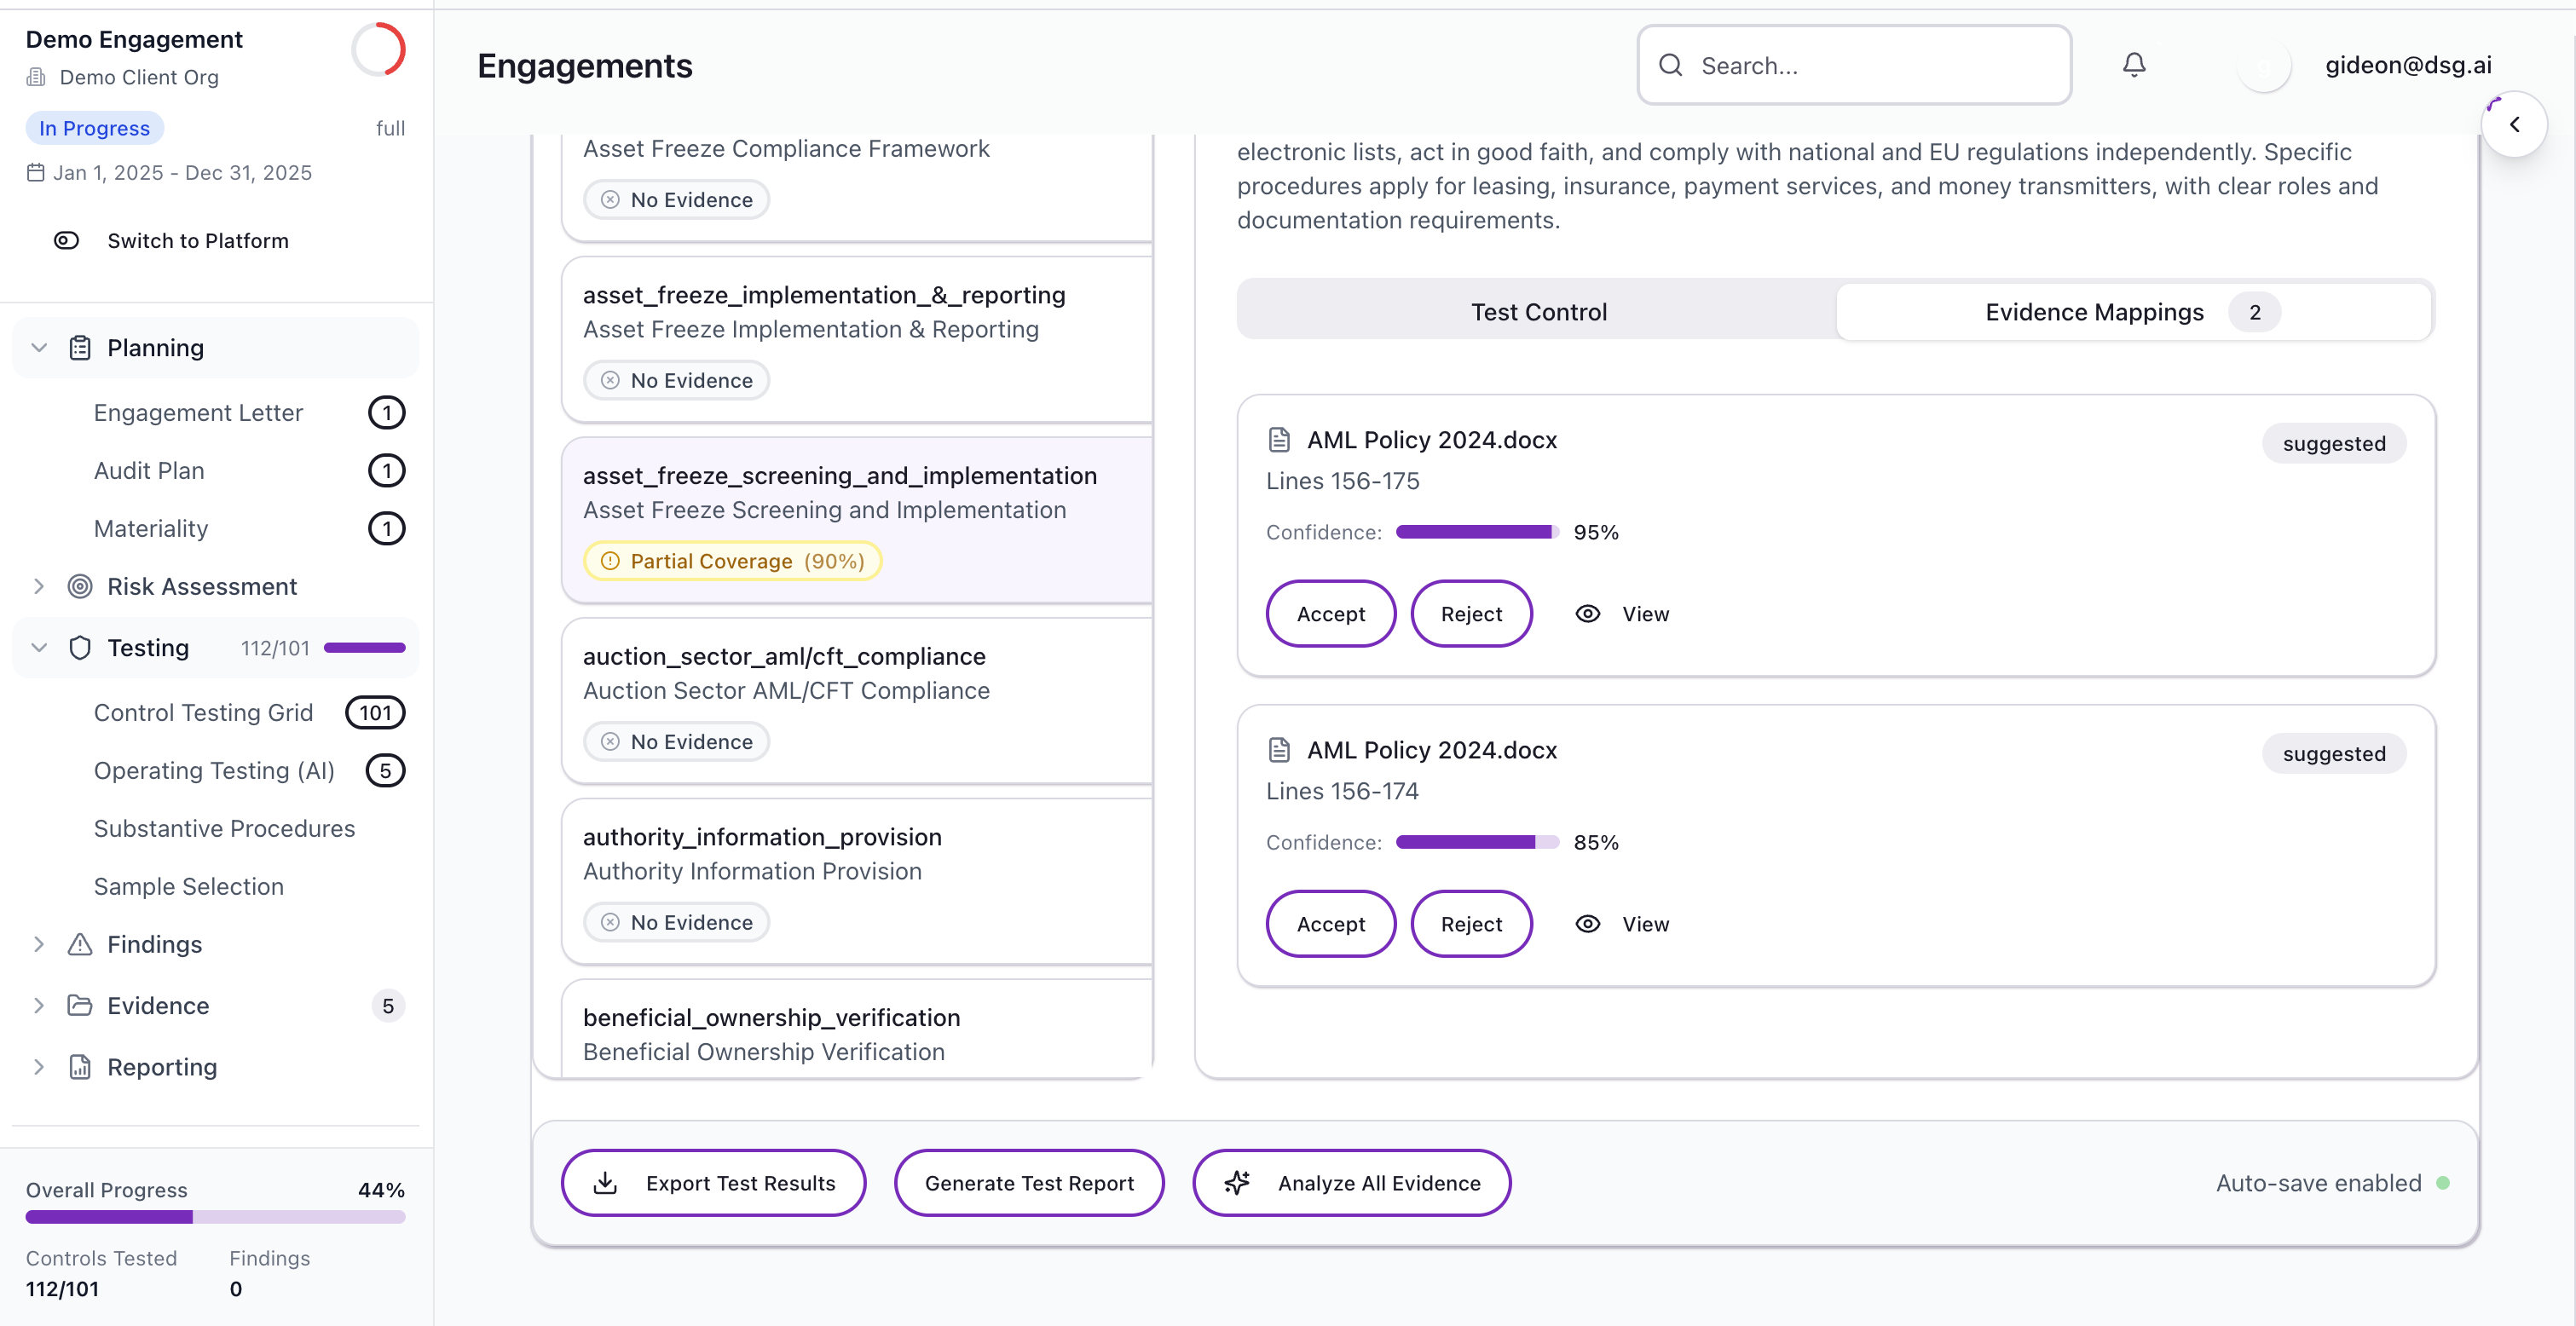Click the search magnifier icon
The height and width of the screenshot is (1326, 2576).
1670,65
